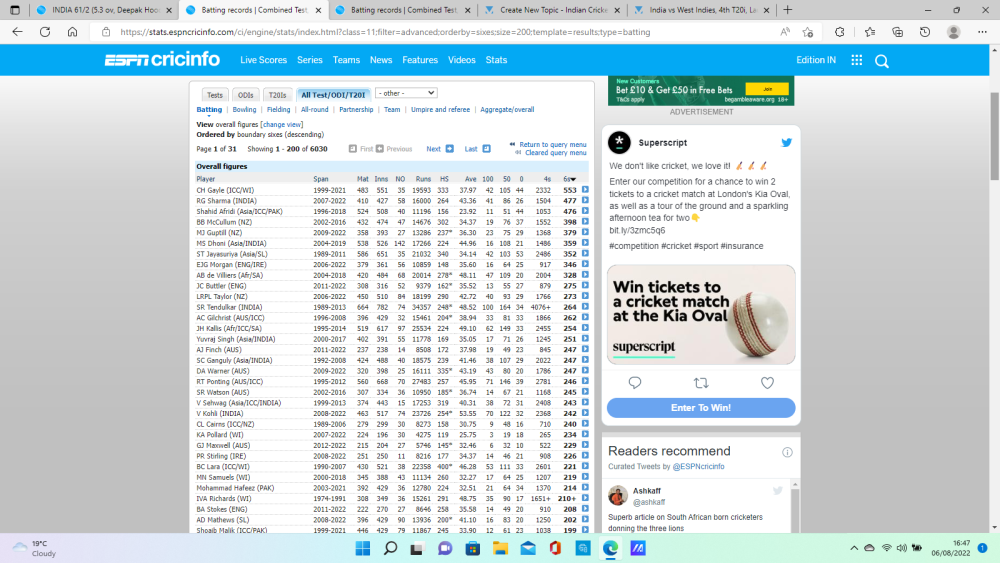Click browser back arrow

tap(17, 32)
